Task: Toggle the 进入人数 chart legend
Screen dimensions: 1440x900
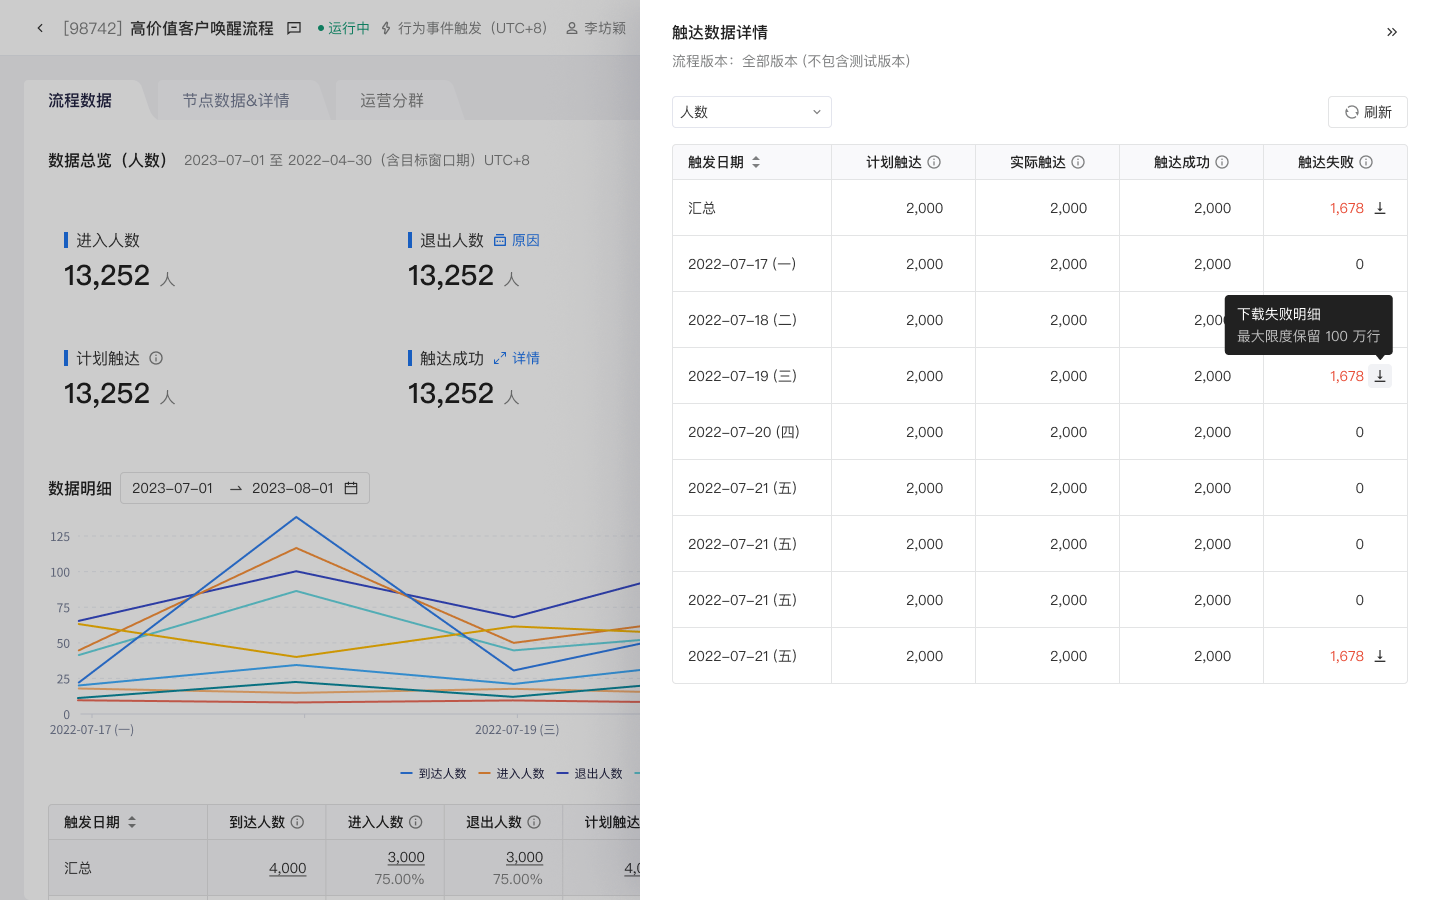Action: pos(511,773)
